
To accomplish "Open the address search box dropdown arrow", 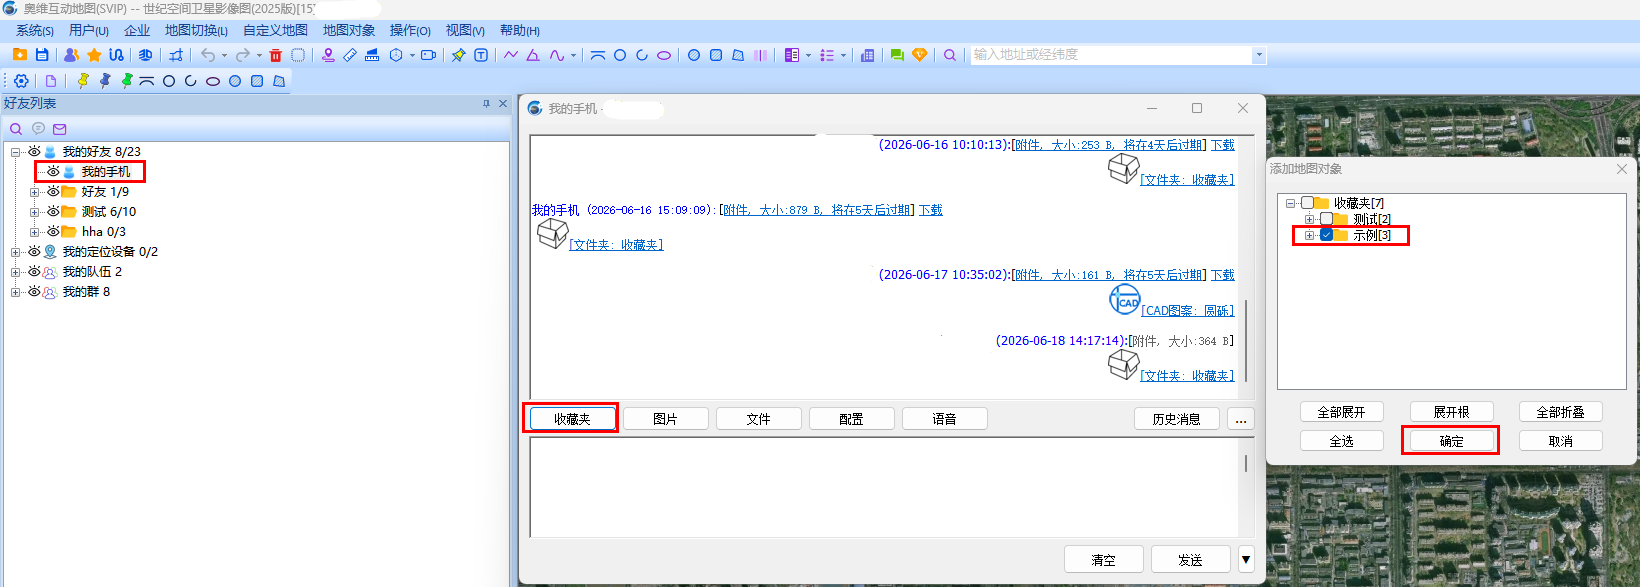I will [1259, 55].
